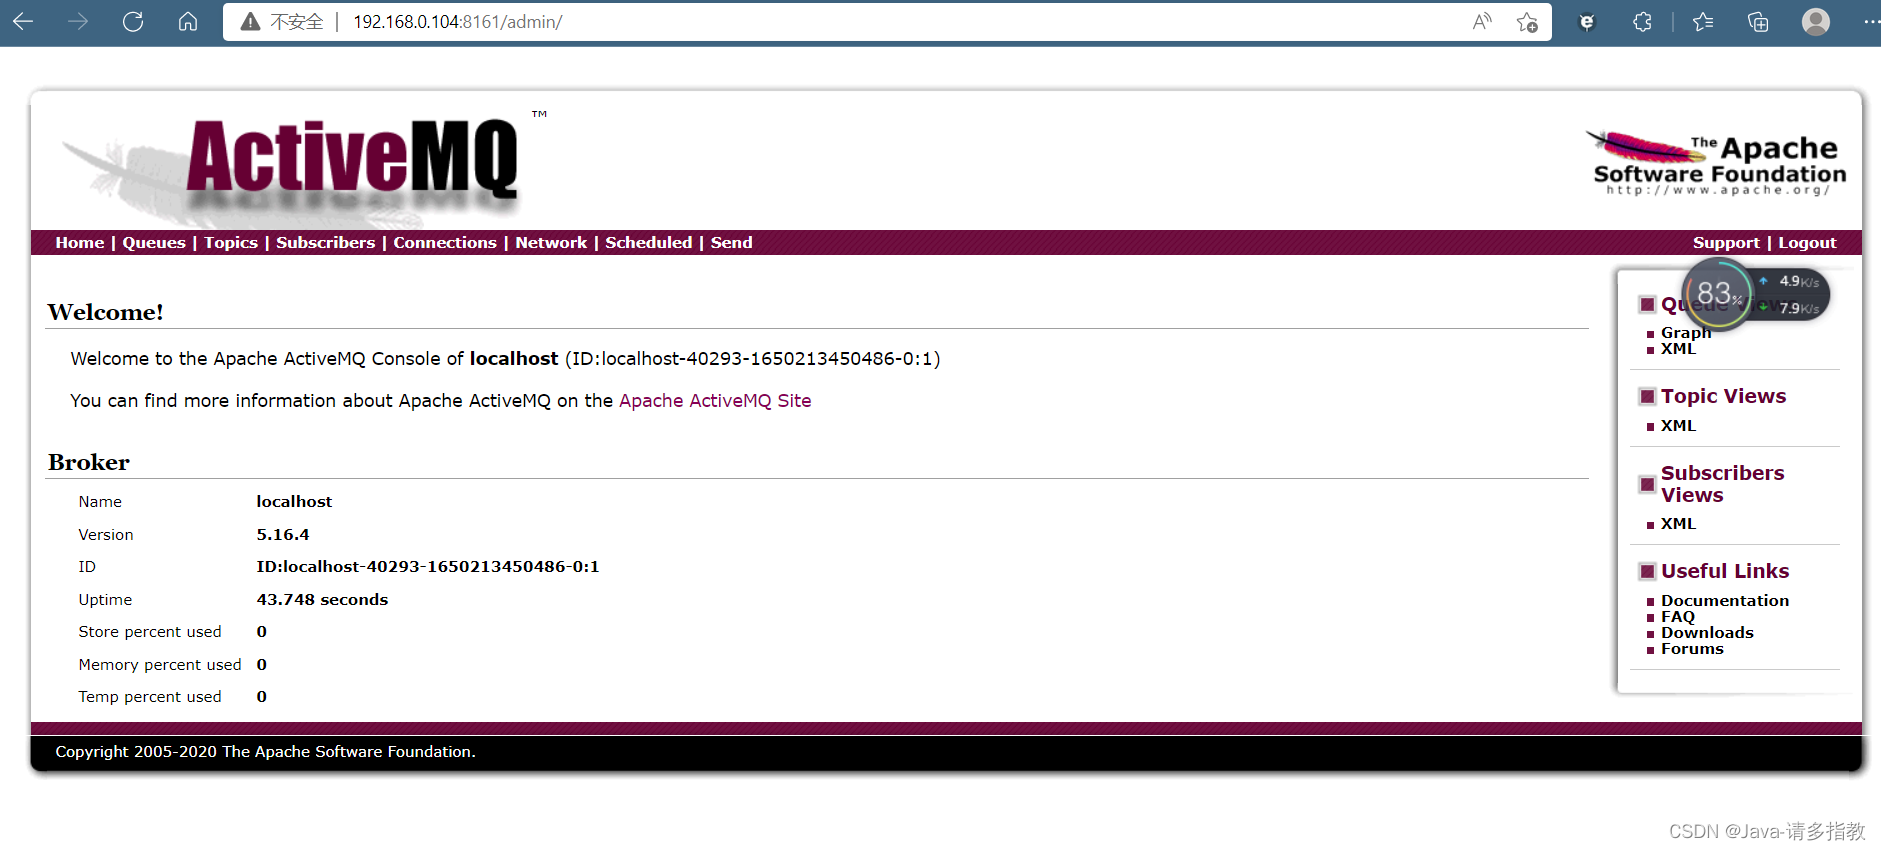Click the browser forward arrow
The image size is (1881, 850).
(78, 21)
